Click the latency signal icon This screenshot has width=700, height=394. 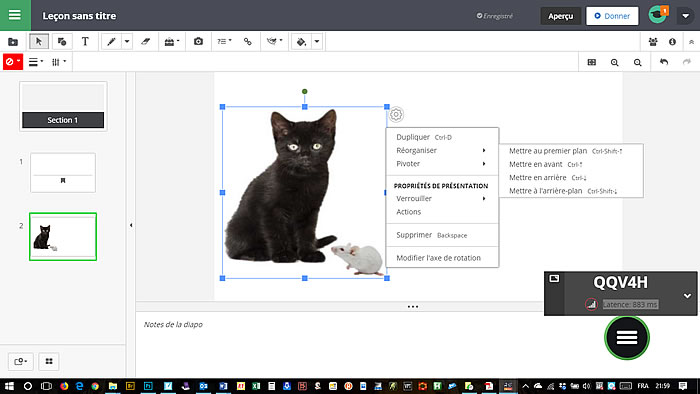tap(591, 304)
